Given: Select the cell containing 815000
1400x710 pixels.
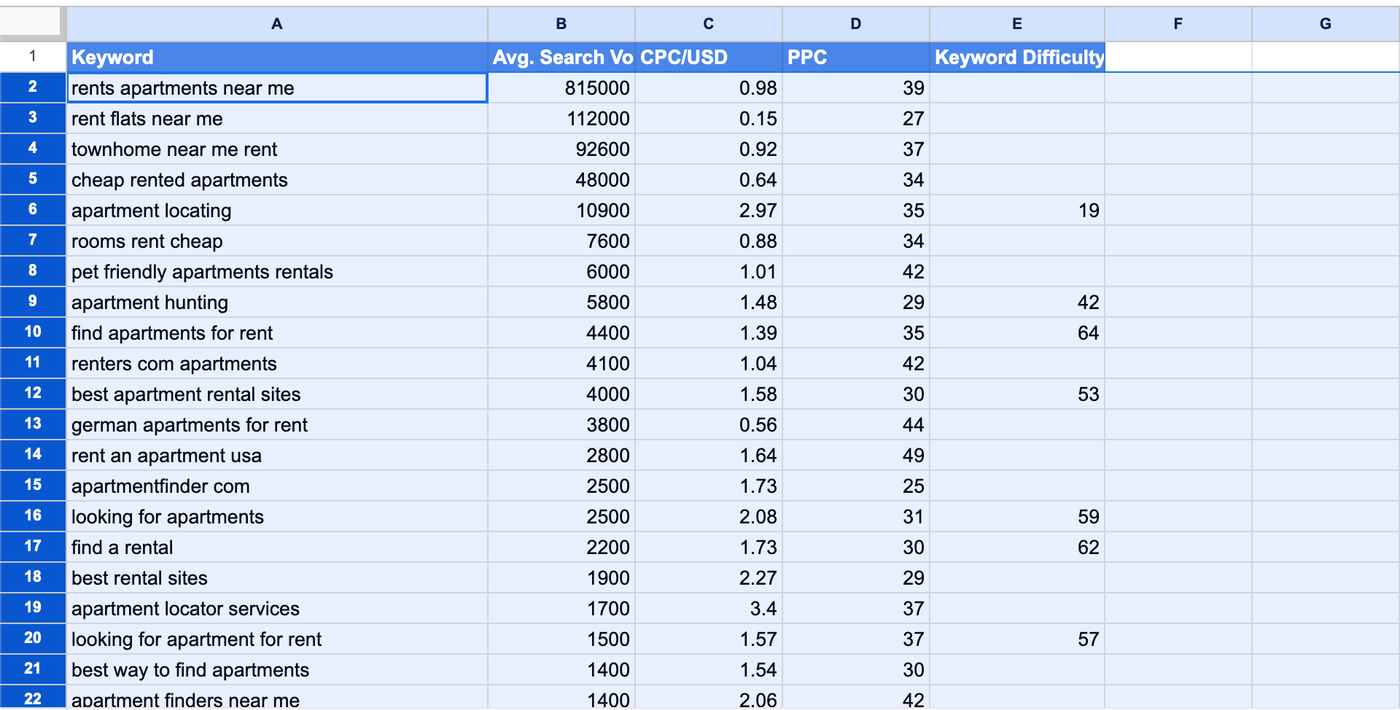Looking at the screenshot, I should pos(560,87).
